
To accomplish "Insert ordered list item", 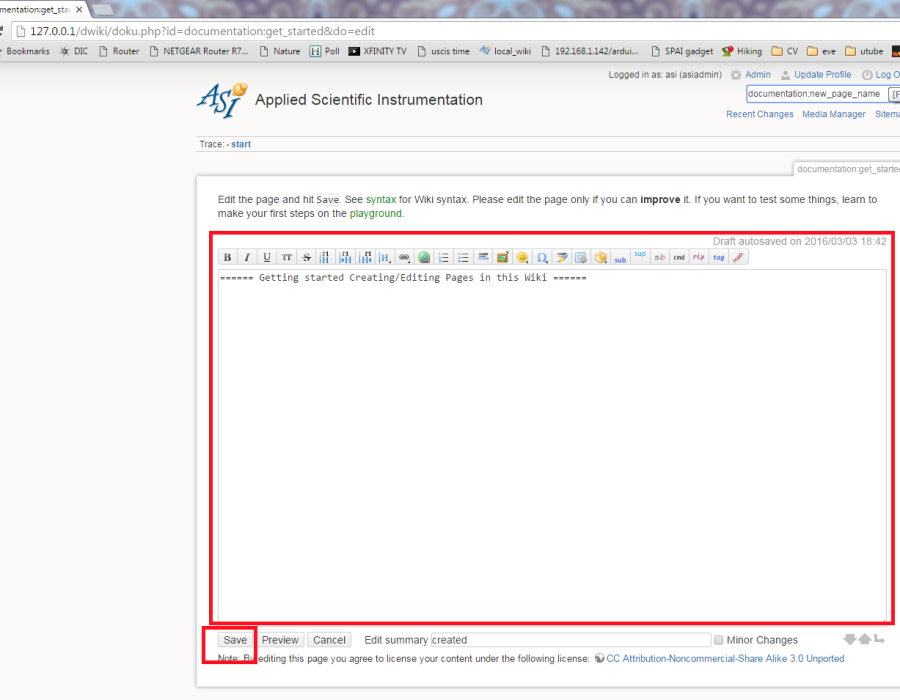I will point(443,258).
